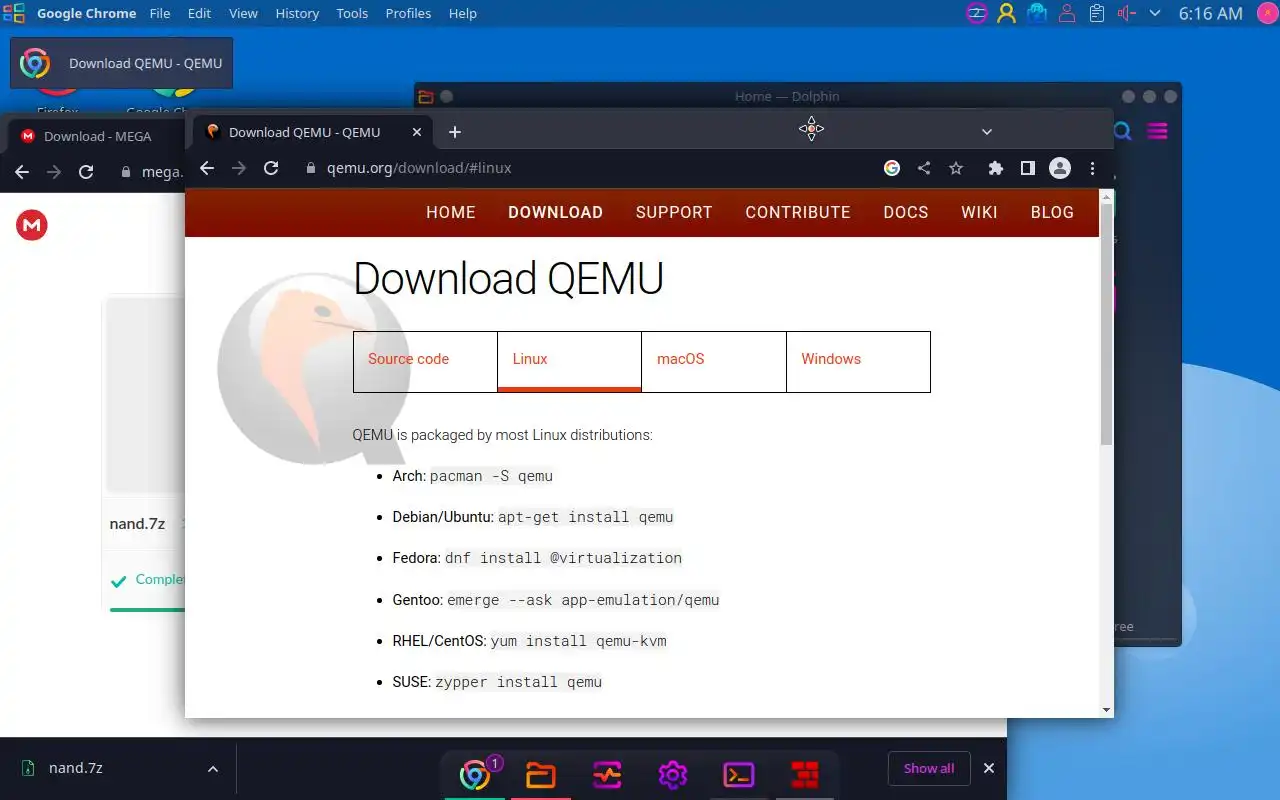Image resolution: width=1280 pixels, height=800 pixels.
Task: Open the CONTRIBUTE nav link
Action: coord(798,212)
